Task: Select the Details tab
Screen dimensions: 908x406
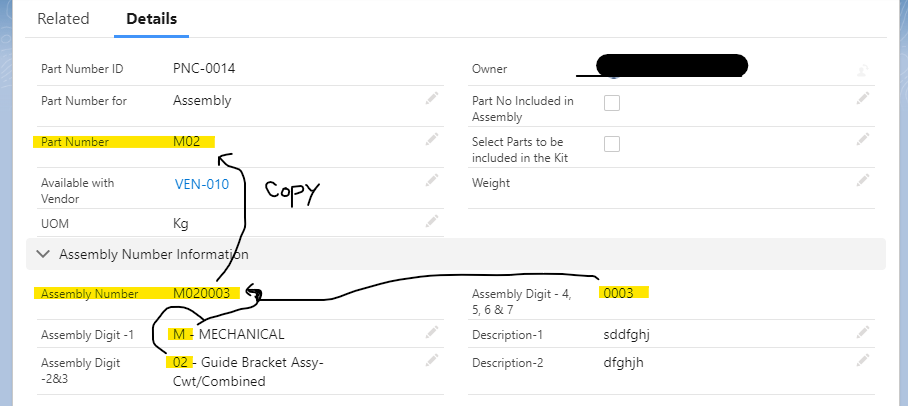Action: [x=151, y=19]
